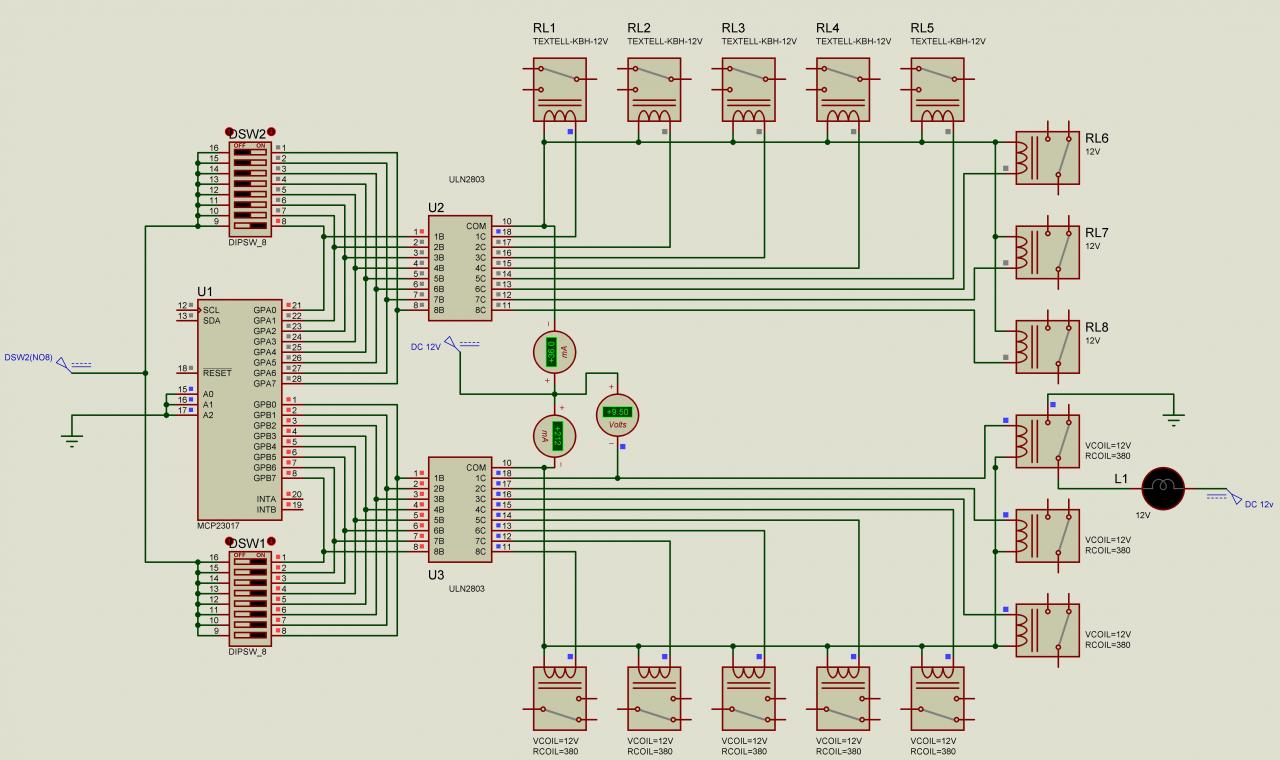This screenshot has height=760, width=1280.
Task: Click the ground symbol near the top-right relay
Action: (1174, 418)
